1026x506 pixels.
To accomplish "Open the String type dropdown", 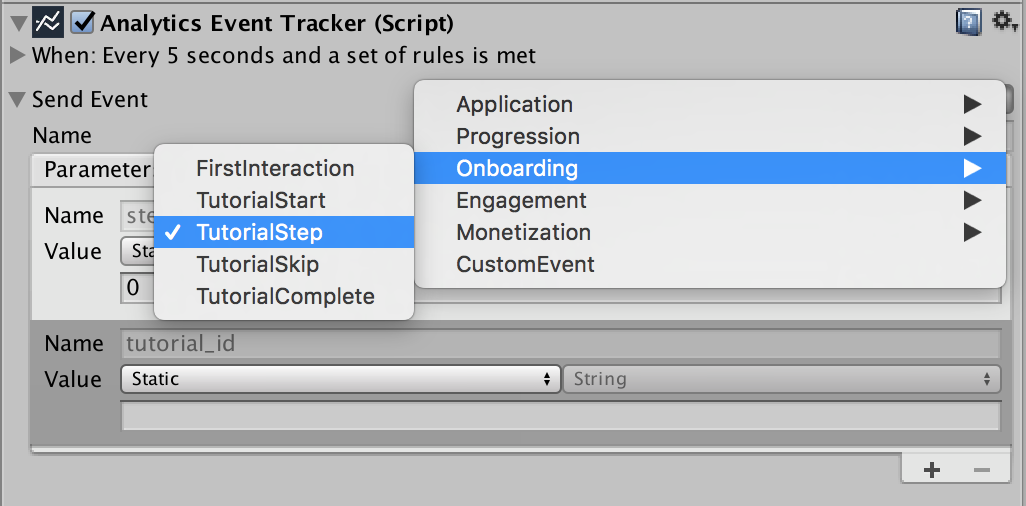I will (x=782, y=379).
